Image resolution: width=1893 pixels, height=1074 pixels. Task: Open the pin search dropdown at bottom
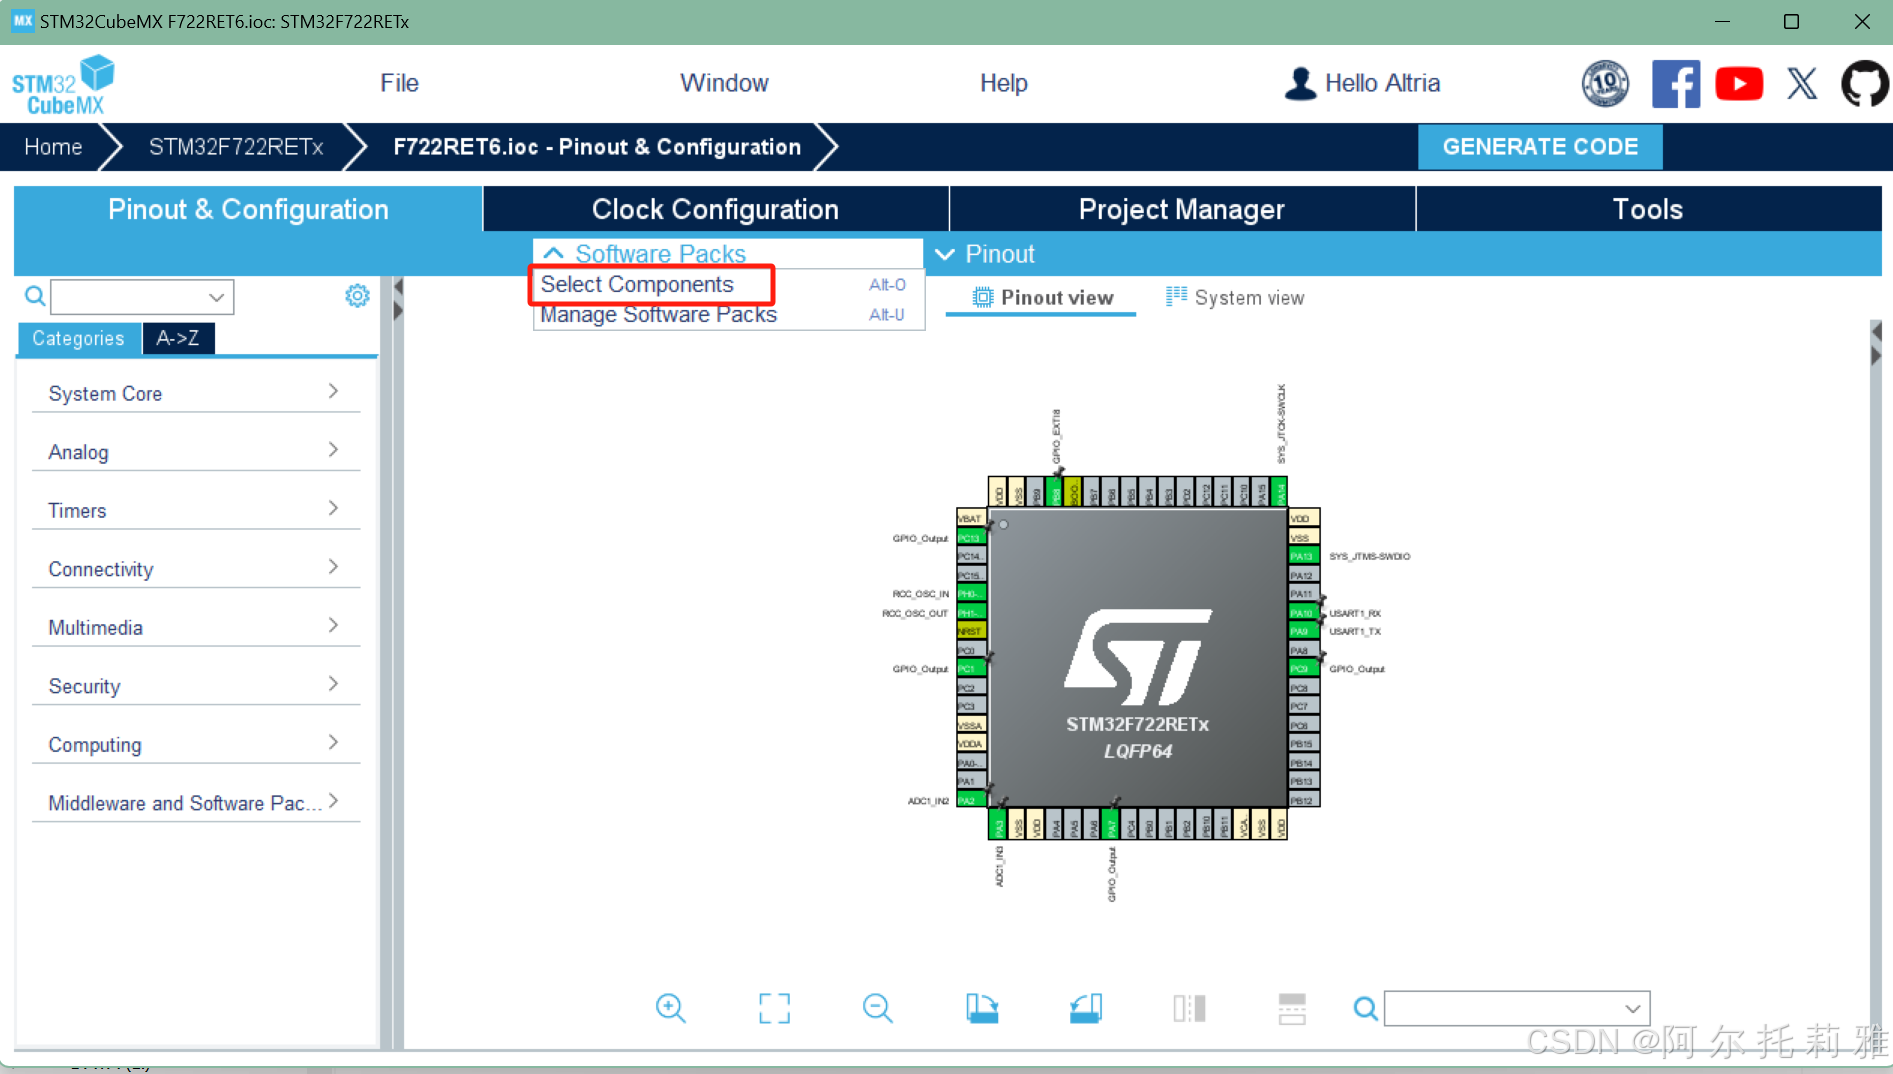[x=1517, y=1008]
